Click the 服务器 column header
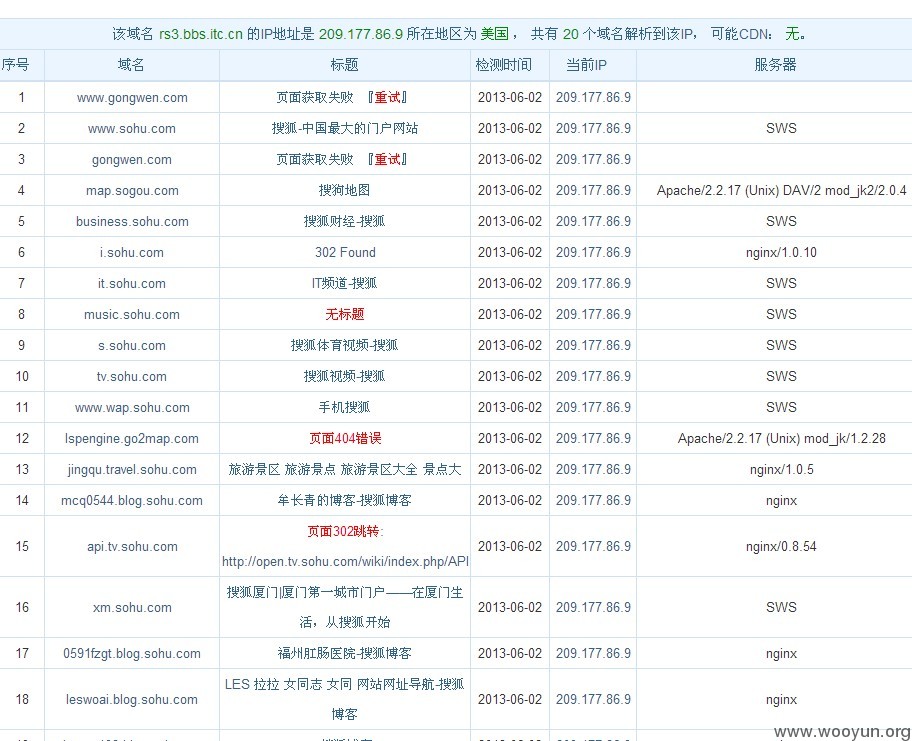The height and width of the screenshot is (741, 912). coord(775,65)
